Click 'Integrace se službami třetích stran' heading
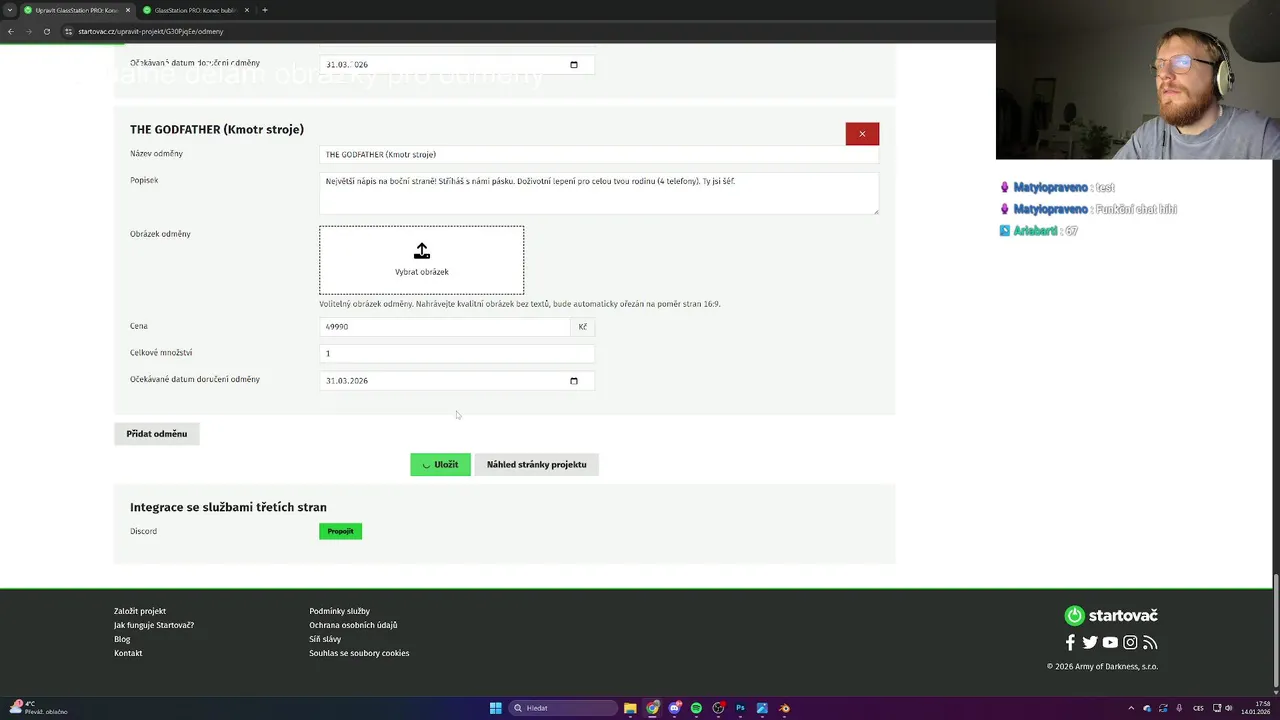 tap(228, 507)
